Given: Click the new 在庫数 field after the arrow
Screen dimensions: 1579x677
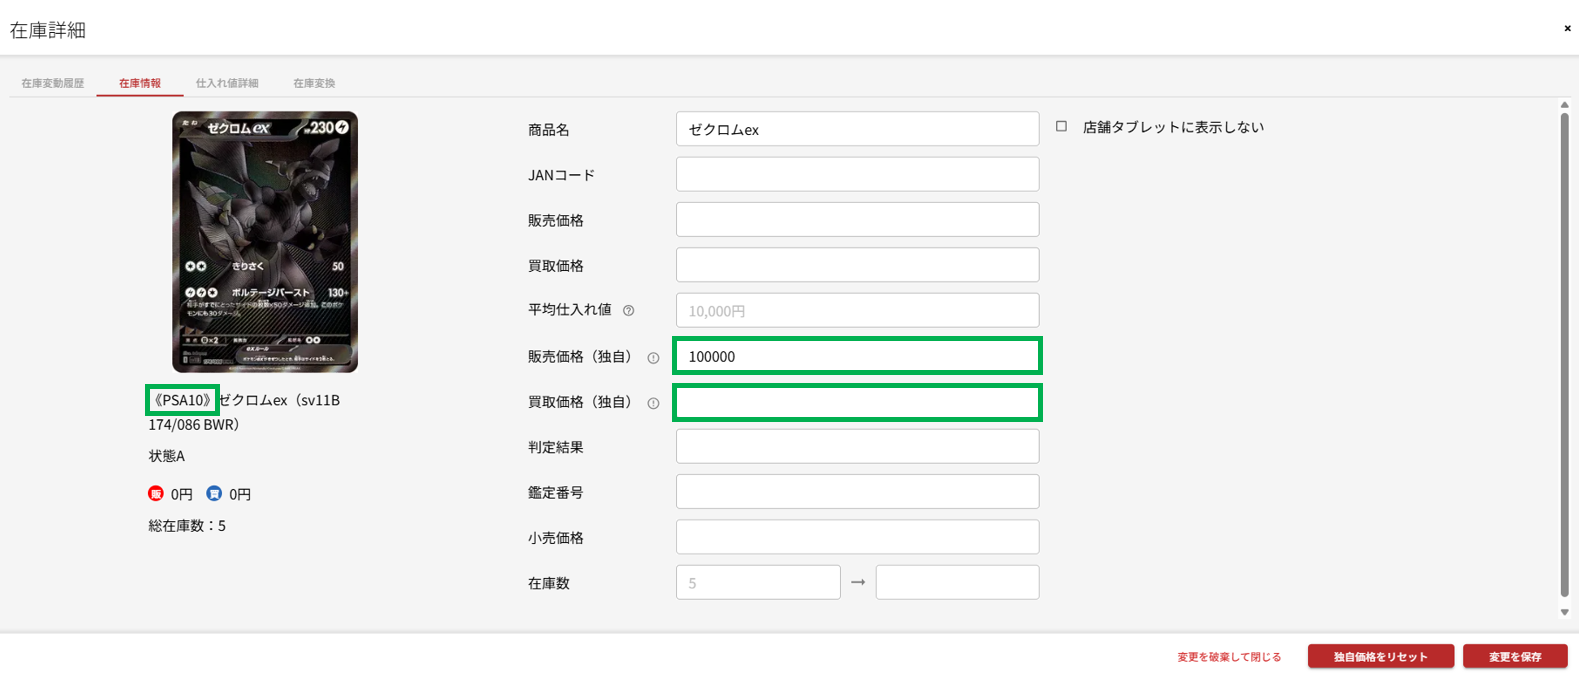Looking at the screenshot, I should point(958,582).
